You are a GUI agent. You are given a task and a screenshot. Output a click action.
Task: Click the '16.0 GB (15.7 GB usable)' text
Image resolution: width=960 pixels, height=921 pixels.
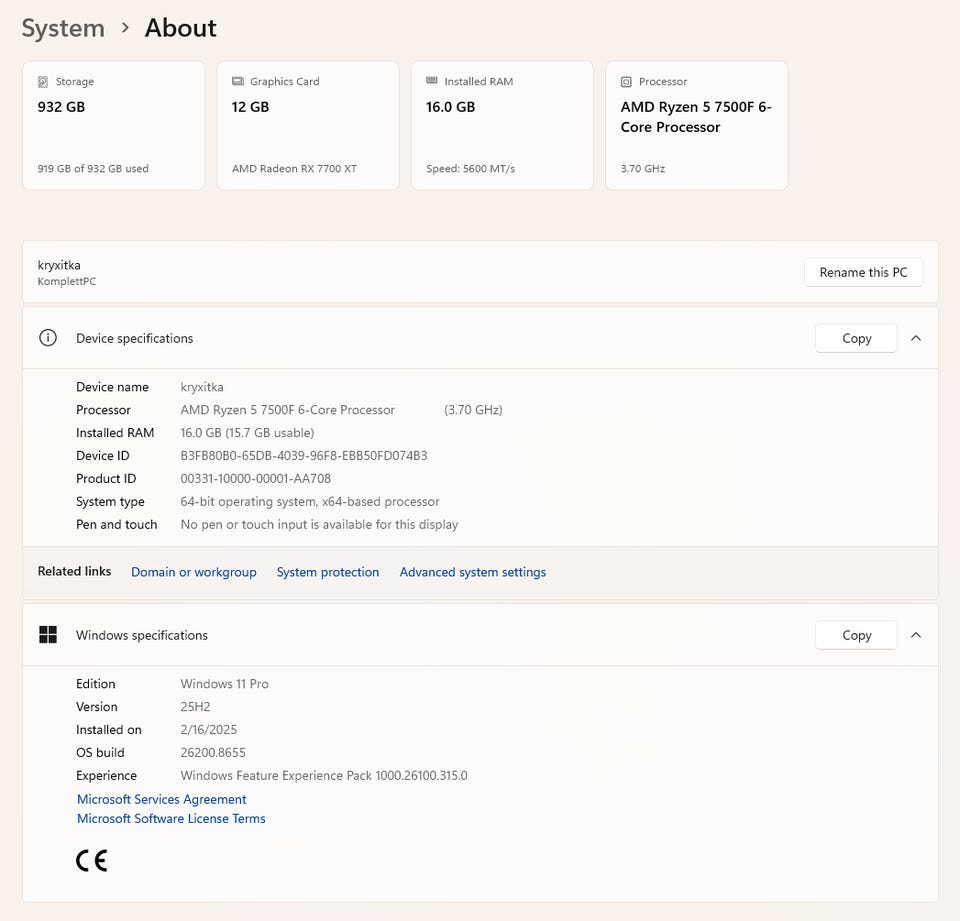point(247,433)
